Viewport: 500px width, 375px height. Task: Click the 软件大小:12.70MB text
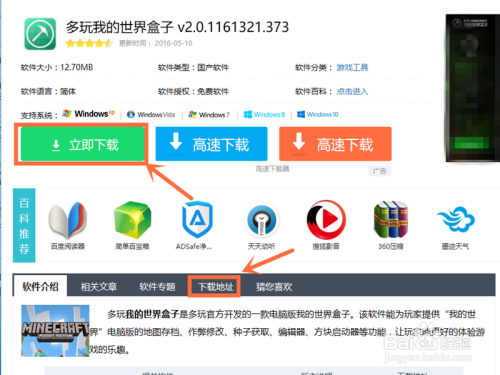click(57, 68)
